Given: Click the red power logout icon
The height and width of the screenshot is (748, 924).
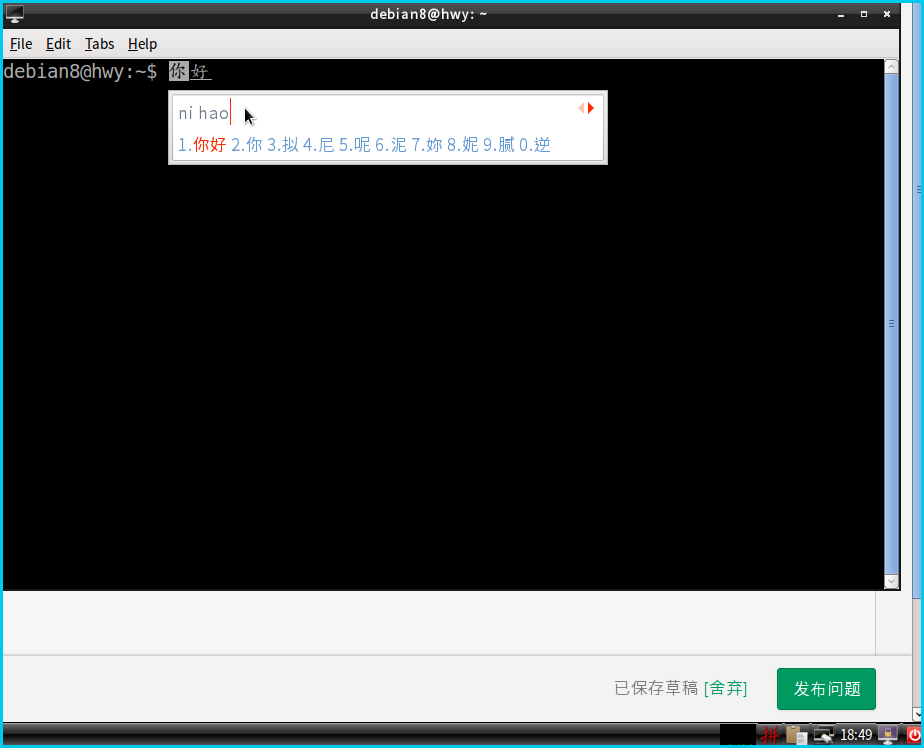Looking at the screenshot, I should [x=914, y=735].
